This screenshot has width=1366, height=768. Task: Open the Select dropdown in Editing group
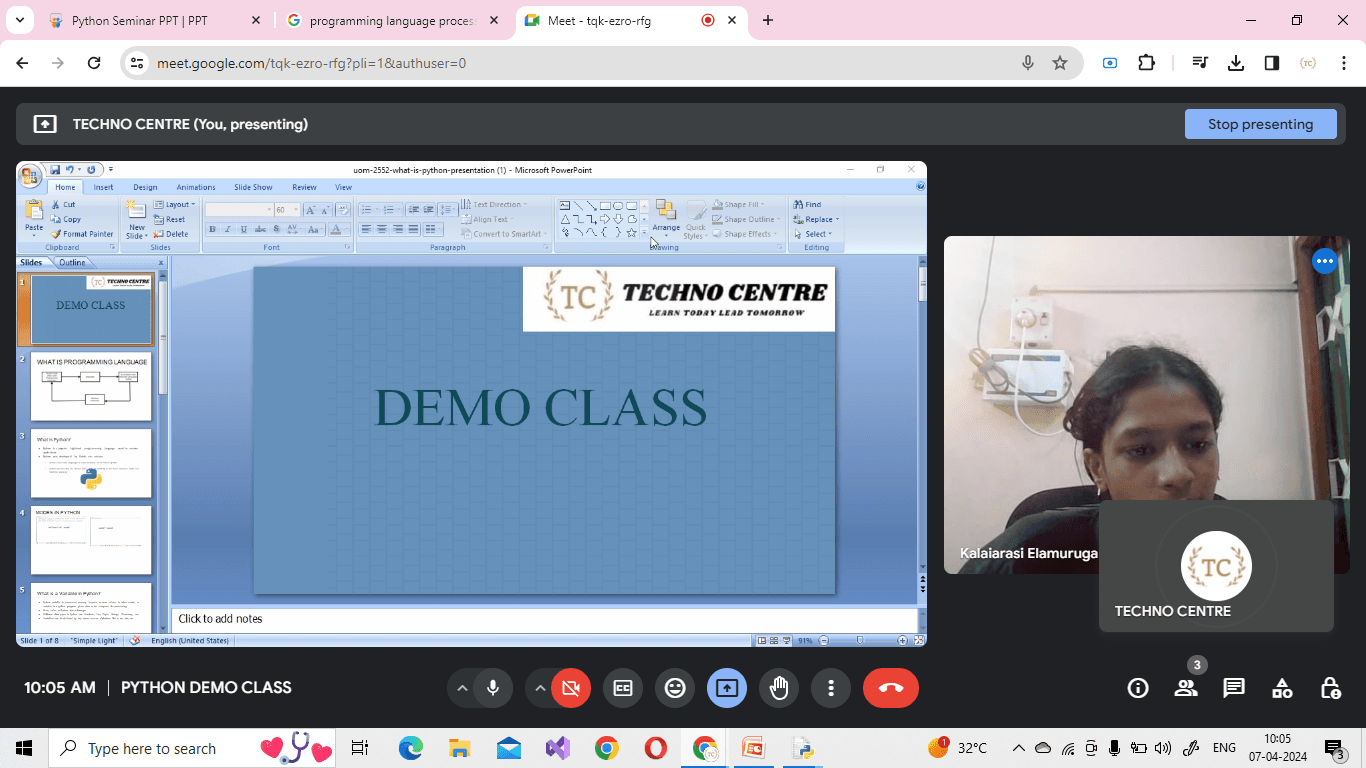811,234
